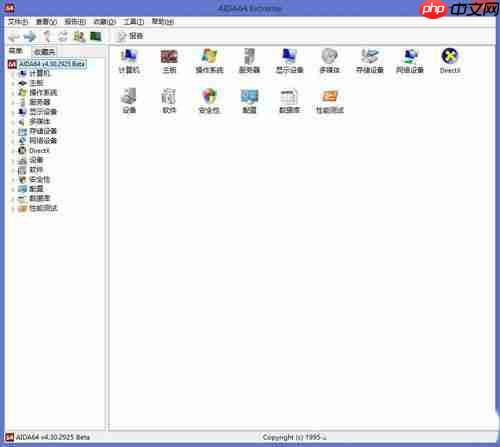This screenshot has width=500, height=447.
Task: Open the 报告(R) menu
Action: 75,22
